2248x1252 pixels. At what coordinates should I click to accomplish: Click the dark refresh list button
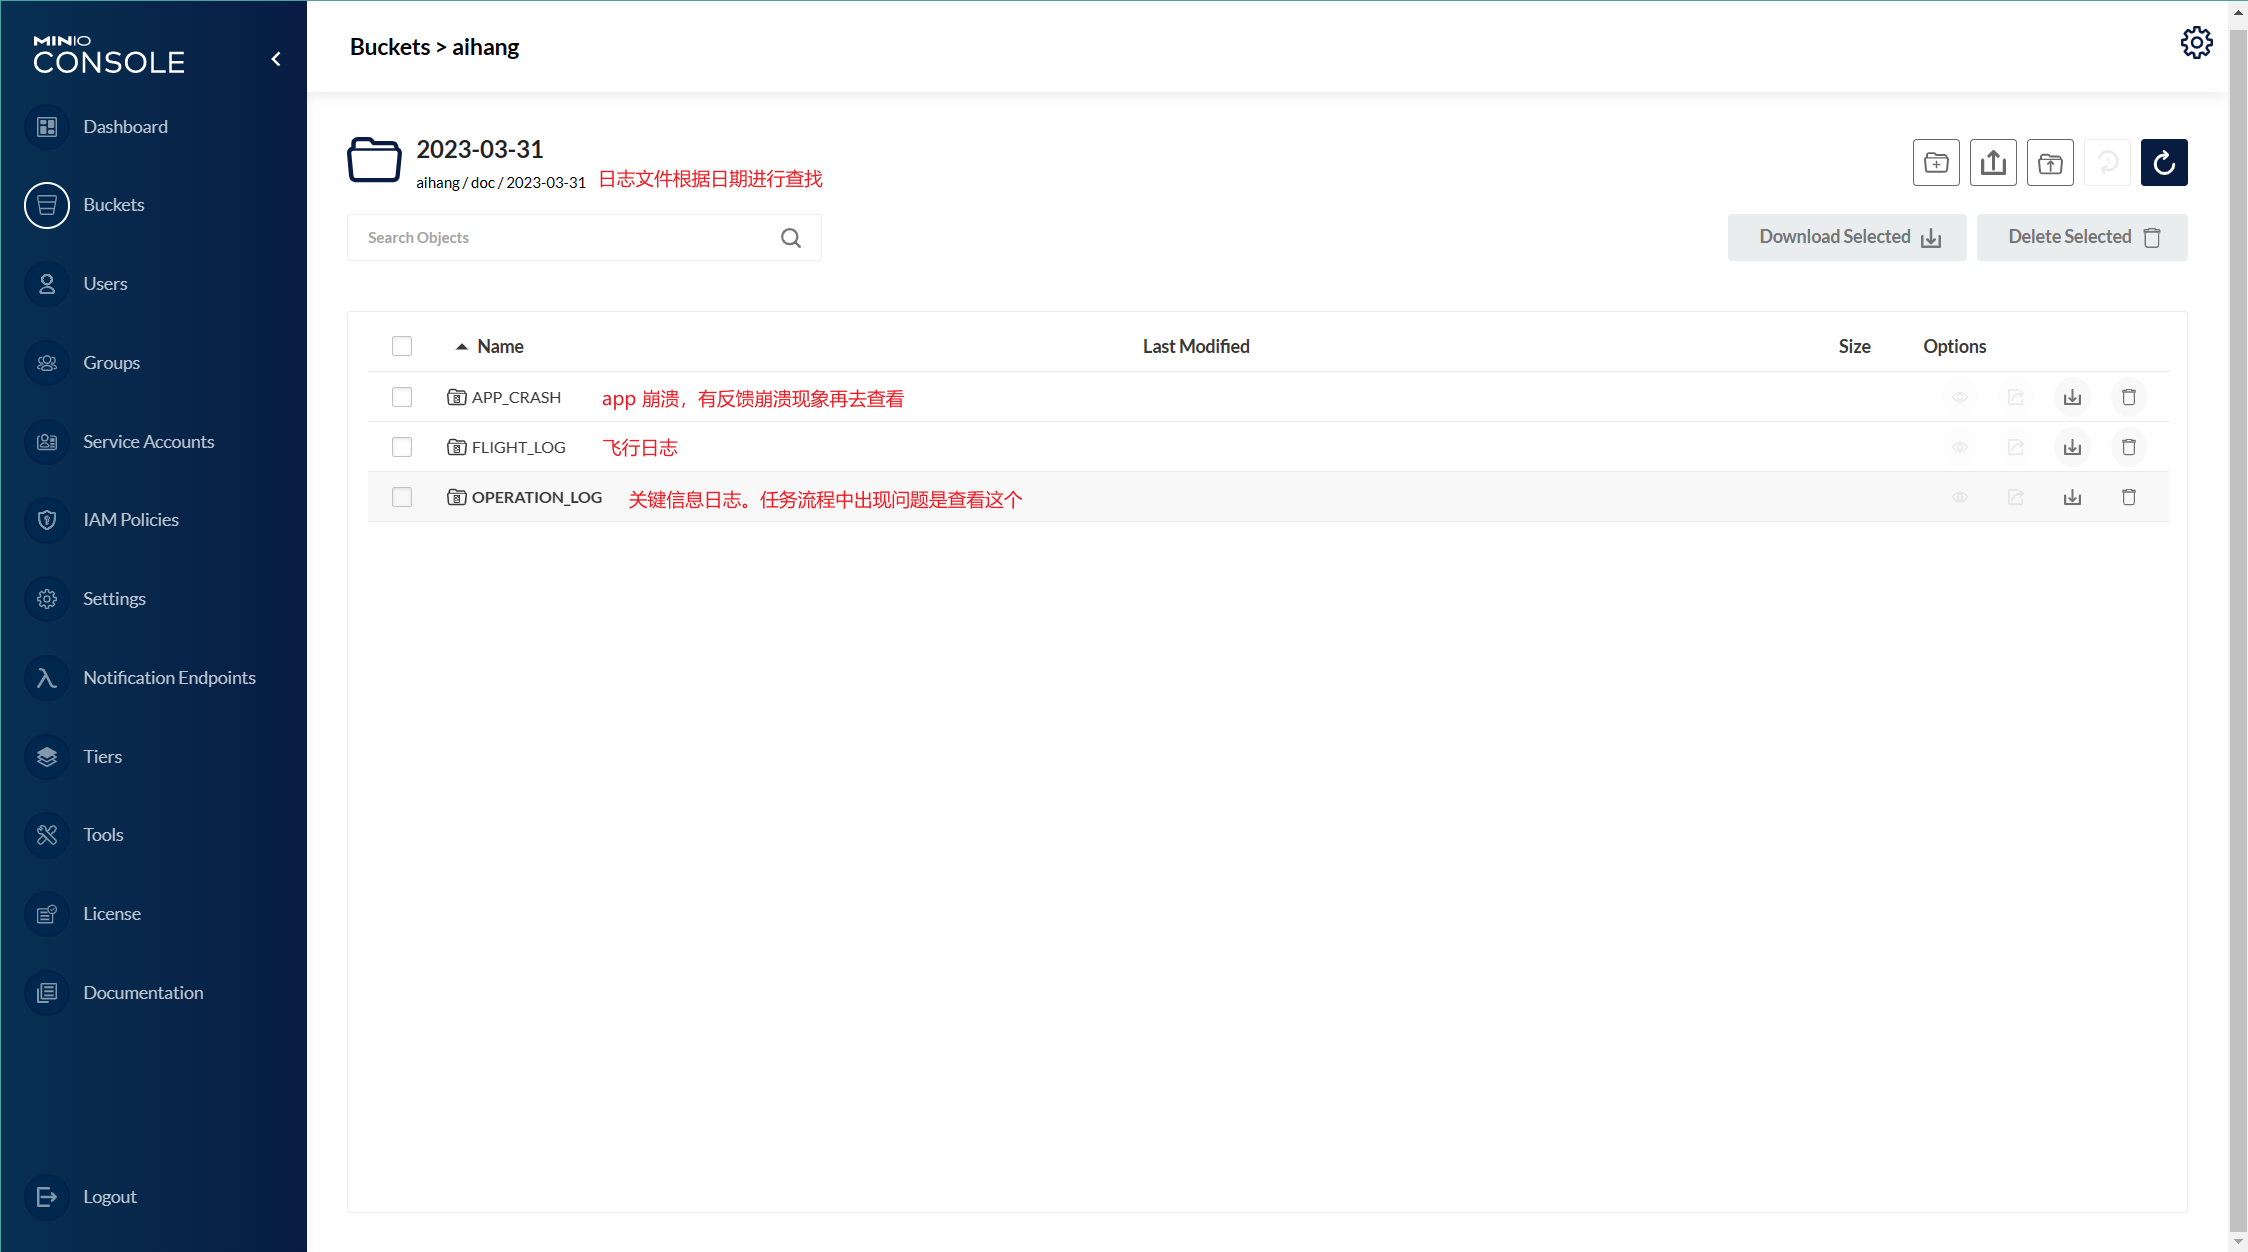2164,163
